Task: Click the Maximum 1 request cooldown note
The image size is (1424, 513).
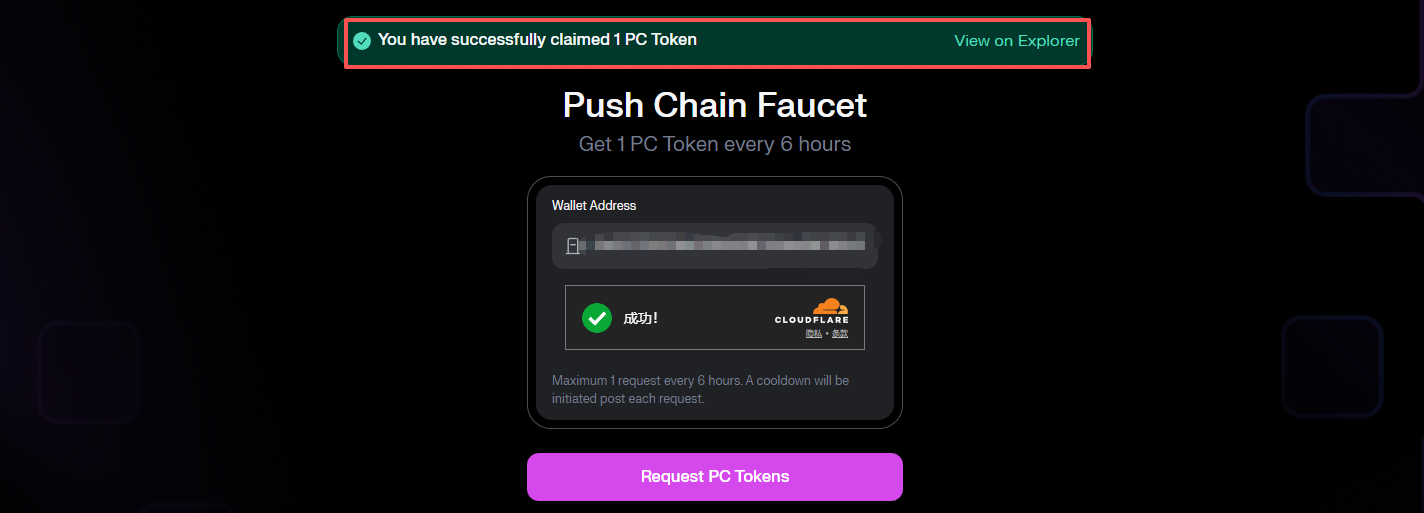Action: 700,389
